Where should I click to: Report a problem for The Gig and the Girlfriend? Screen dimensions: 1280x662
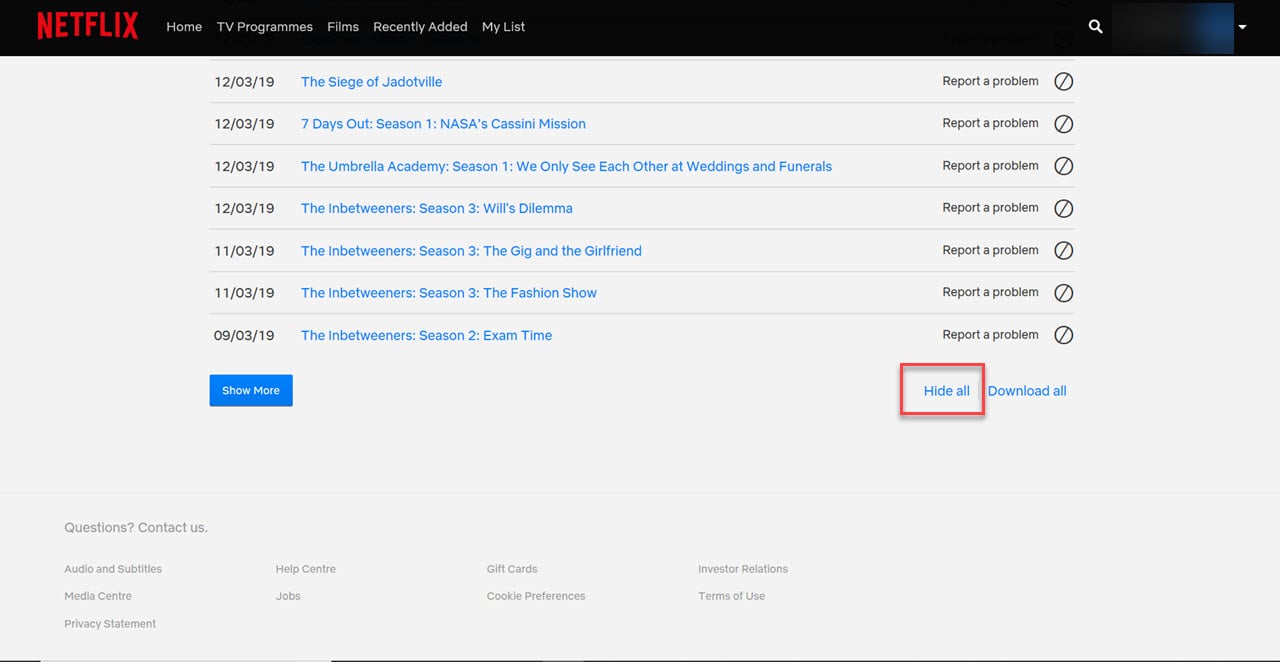coord(990,250)
